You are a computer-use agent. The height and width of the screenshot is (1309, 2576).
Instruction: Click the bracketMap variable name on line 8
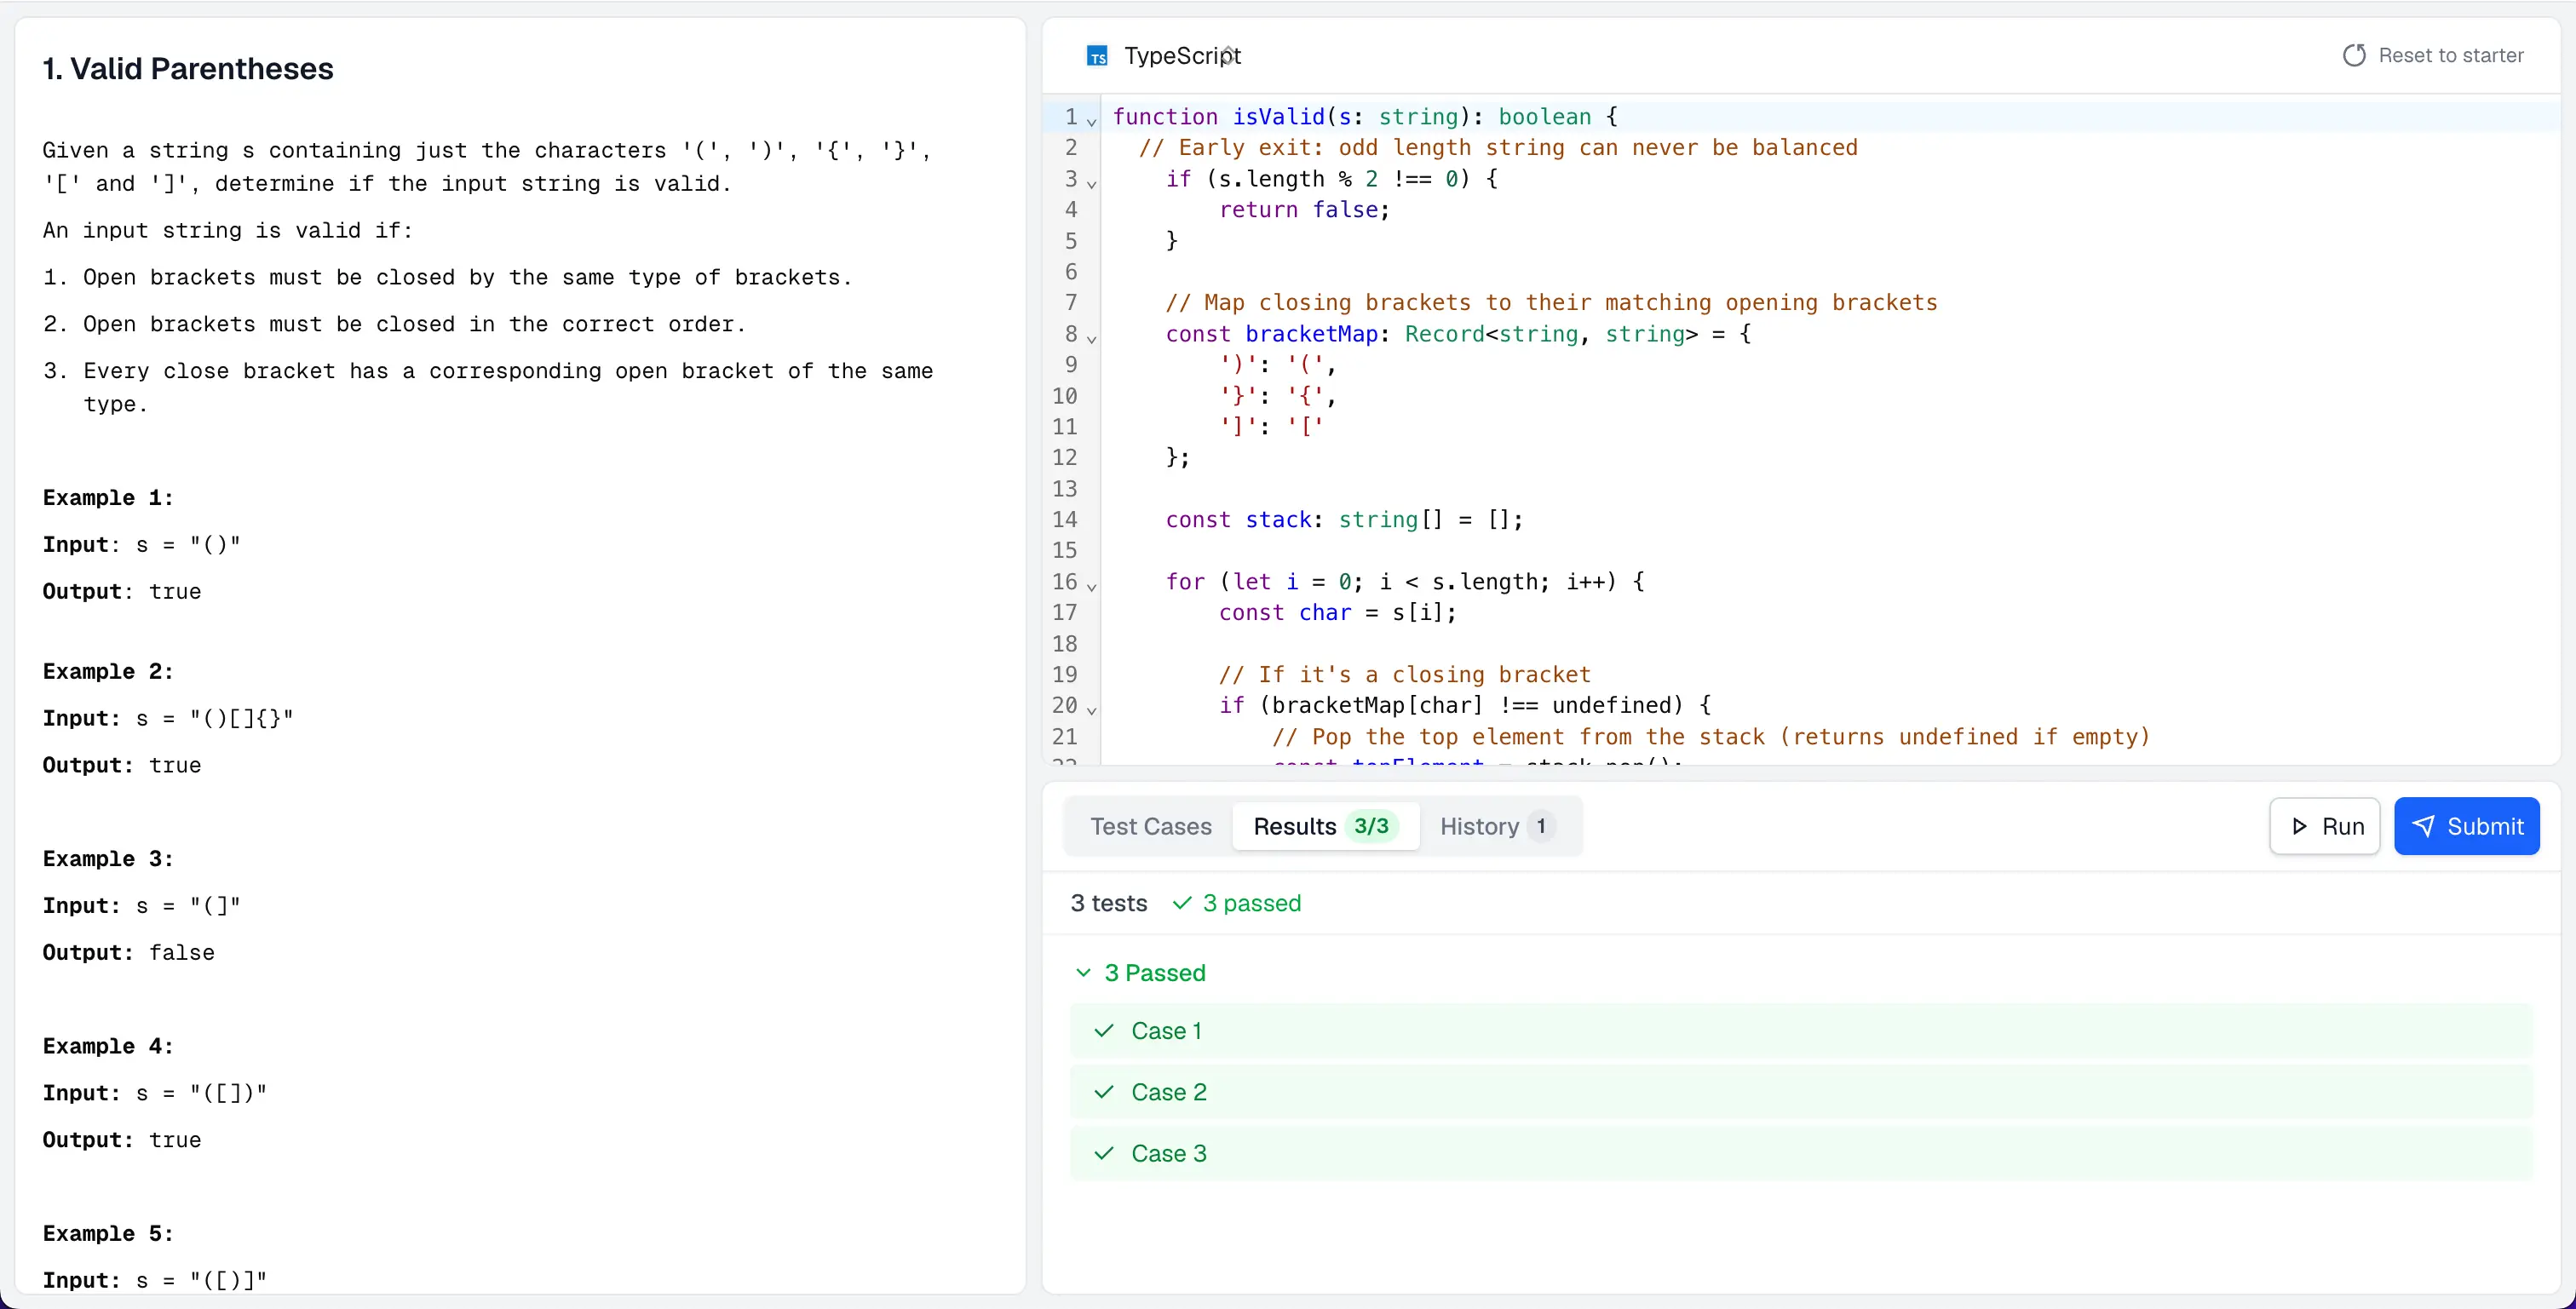1311,334
